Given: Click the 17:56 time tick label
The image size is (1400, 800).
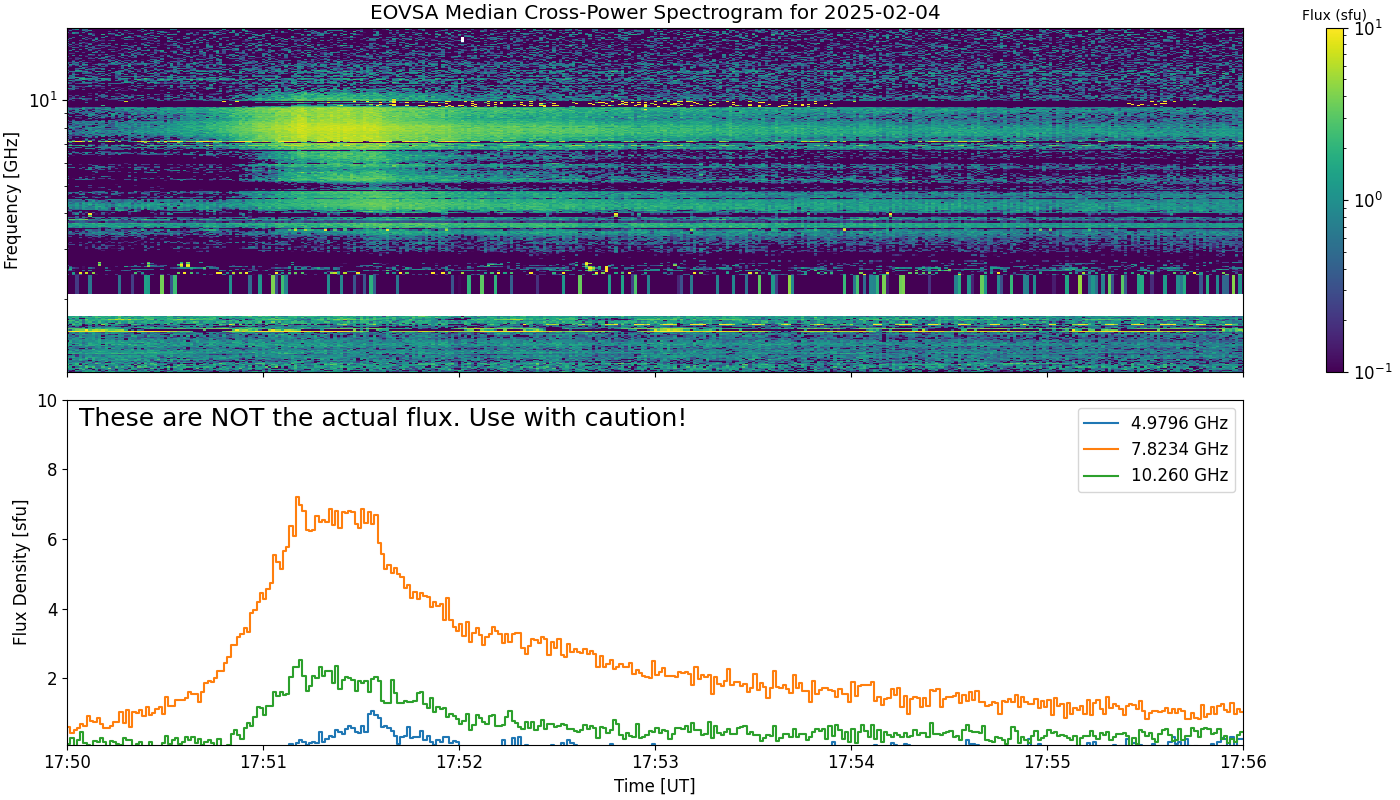Looking at the screenshot, I should coord(1243,763).
